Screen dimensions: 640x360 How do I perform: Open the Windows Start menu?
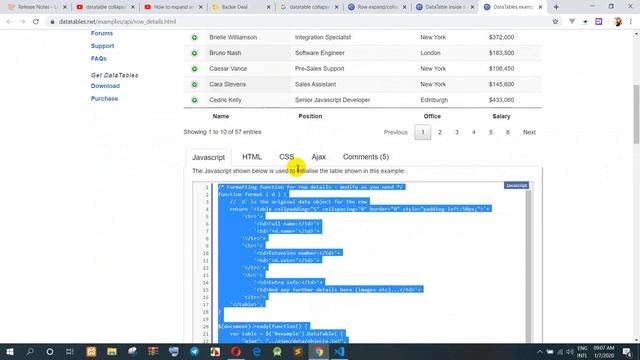pyautogui.click(x=10, y=352)
